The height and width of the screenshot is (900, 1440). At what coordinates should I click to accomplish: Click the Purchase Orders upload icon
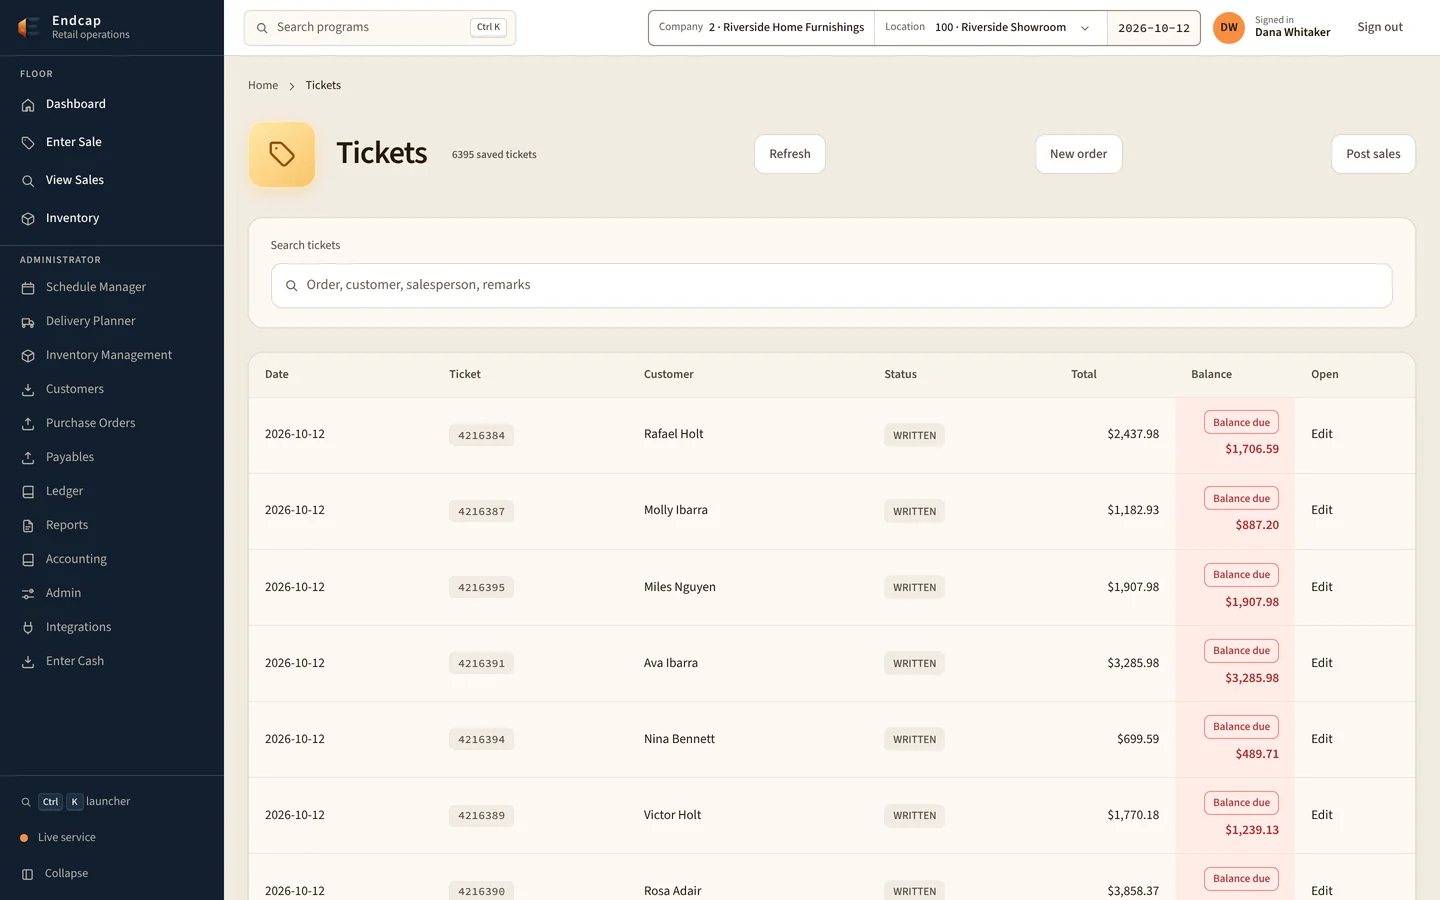pyautogui.click(x=28, y=424)
